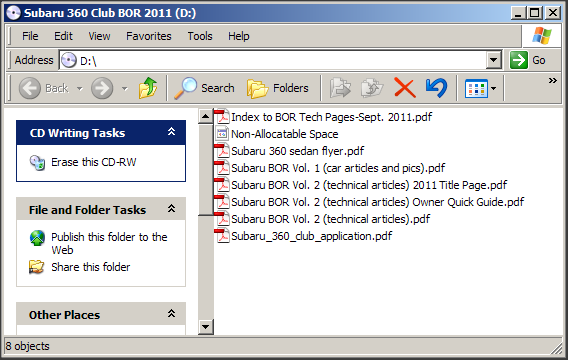Image resolution: width=568 pixels, height=360 pixels.
Task: Click the Share this folder icon
Action: pyautogui.click(x=37, y=267)
